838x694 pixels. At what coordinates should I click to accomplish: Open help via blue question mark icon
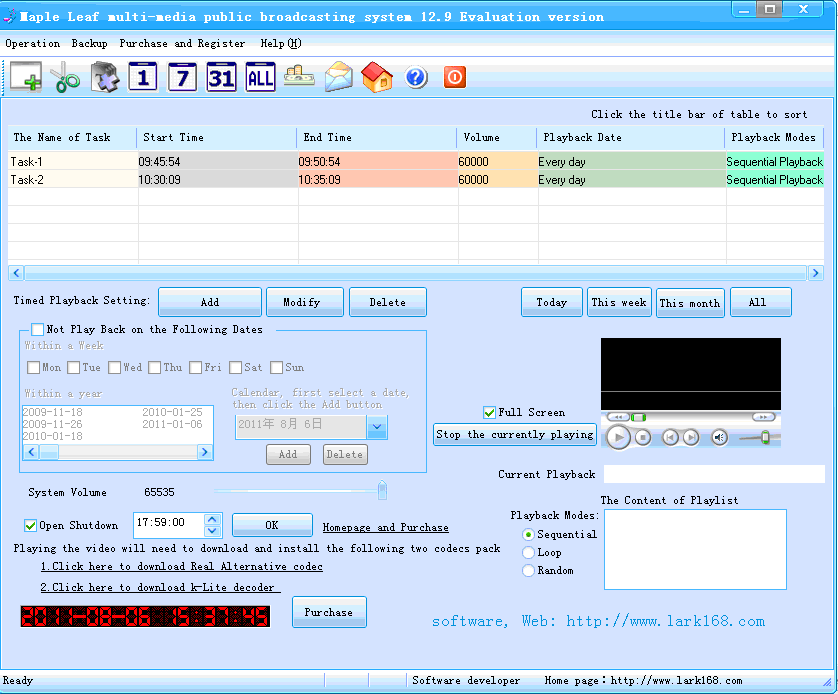point(416,77)
